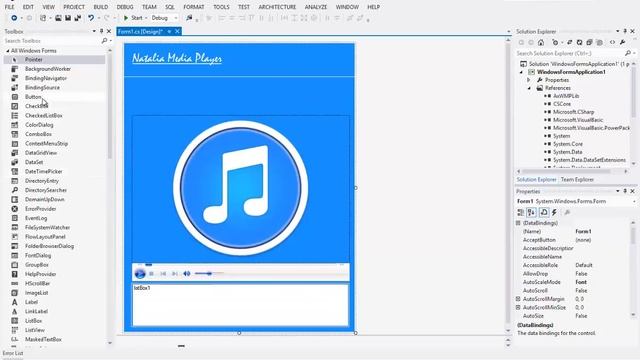This screenshot has width=640, height=360.
Task: Click the Home icon in Solution Explorer
Action: tap(541, 42)
